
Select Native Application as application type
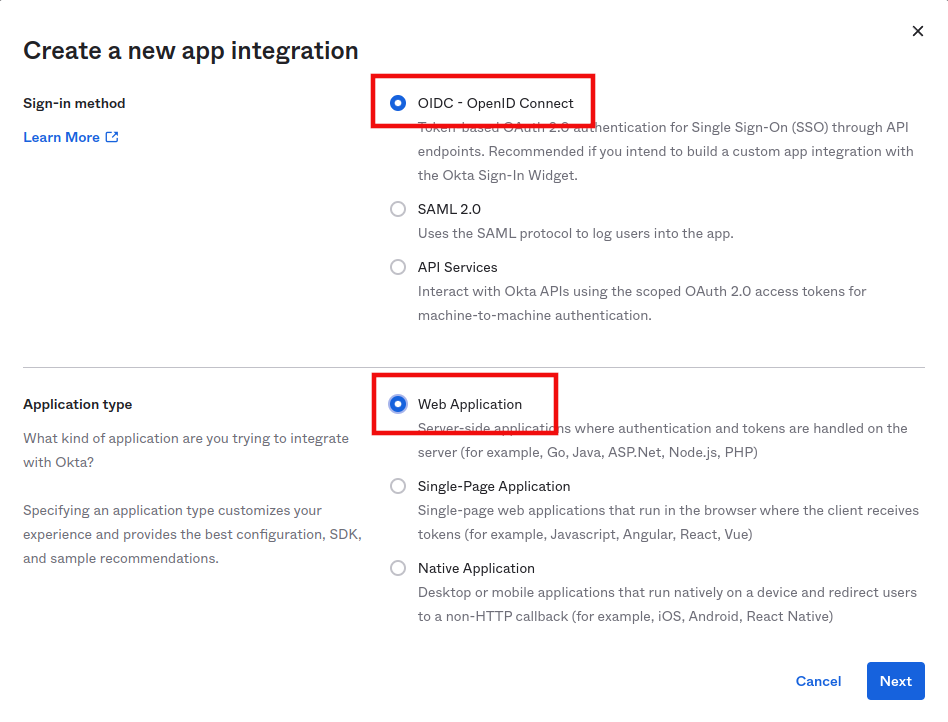[398, 568]
